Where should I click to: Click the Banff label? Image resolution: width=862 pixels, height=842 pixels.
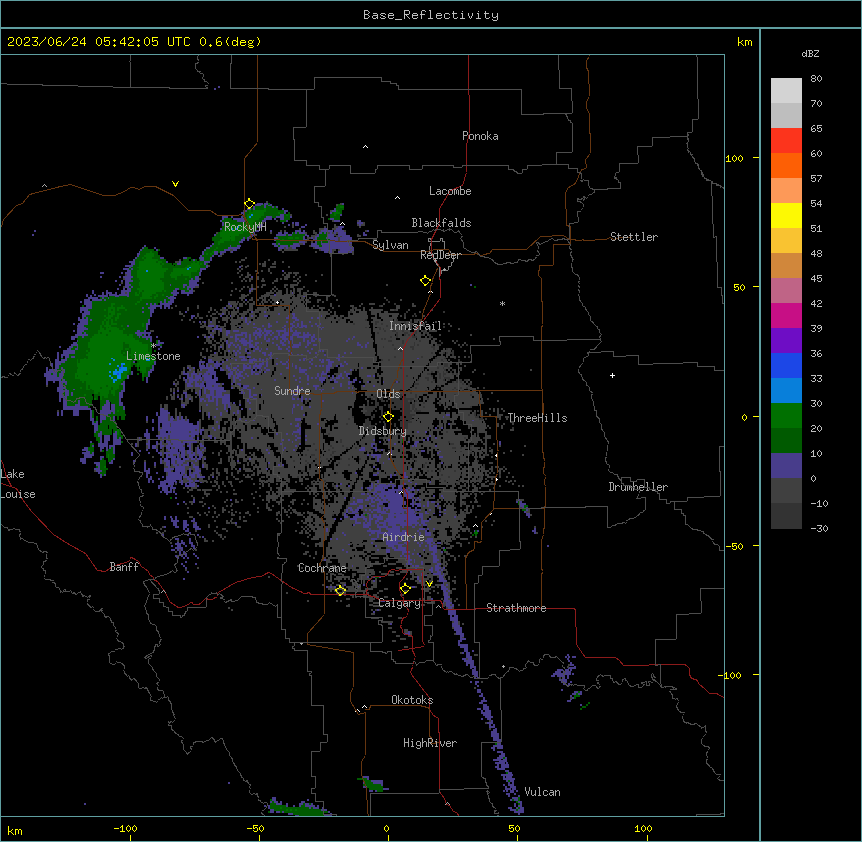pyautogui.click(x=124, y=567)
